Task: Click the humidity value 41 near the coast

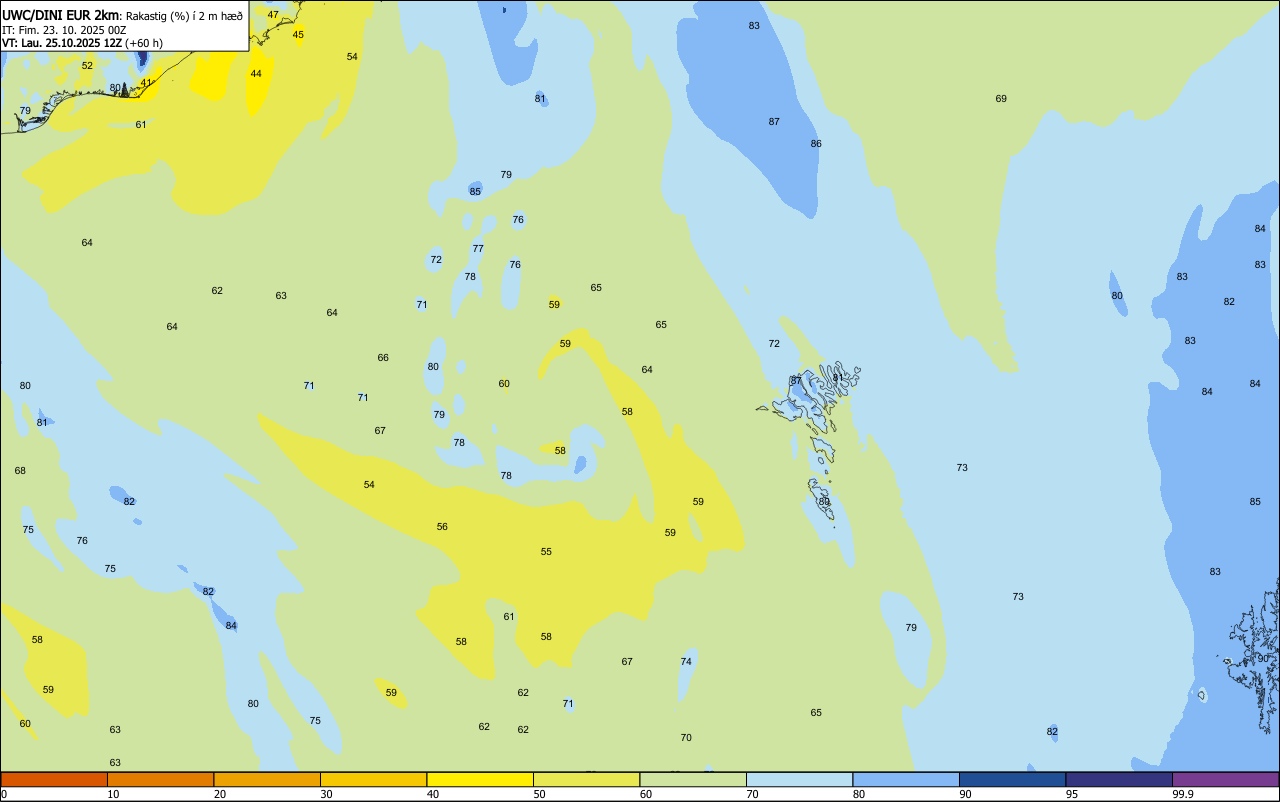Action: (x=146, y=83)
